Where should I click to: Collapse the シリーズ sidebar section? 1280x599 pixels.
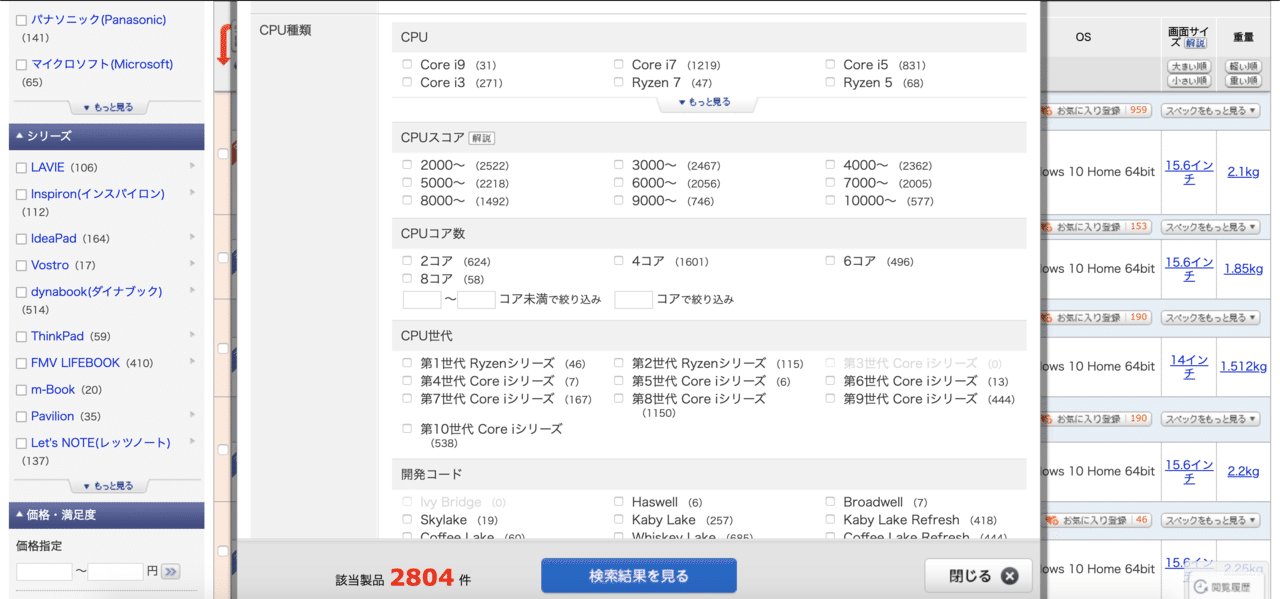pos(106,137)
